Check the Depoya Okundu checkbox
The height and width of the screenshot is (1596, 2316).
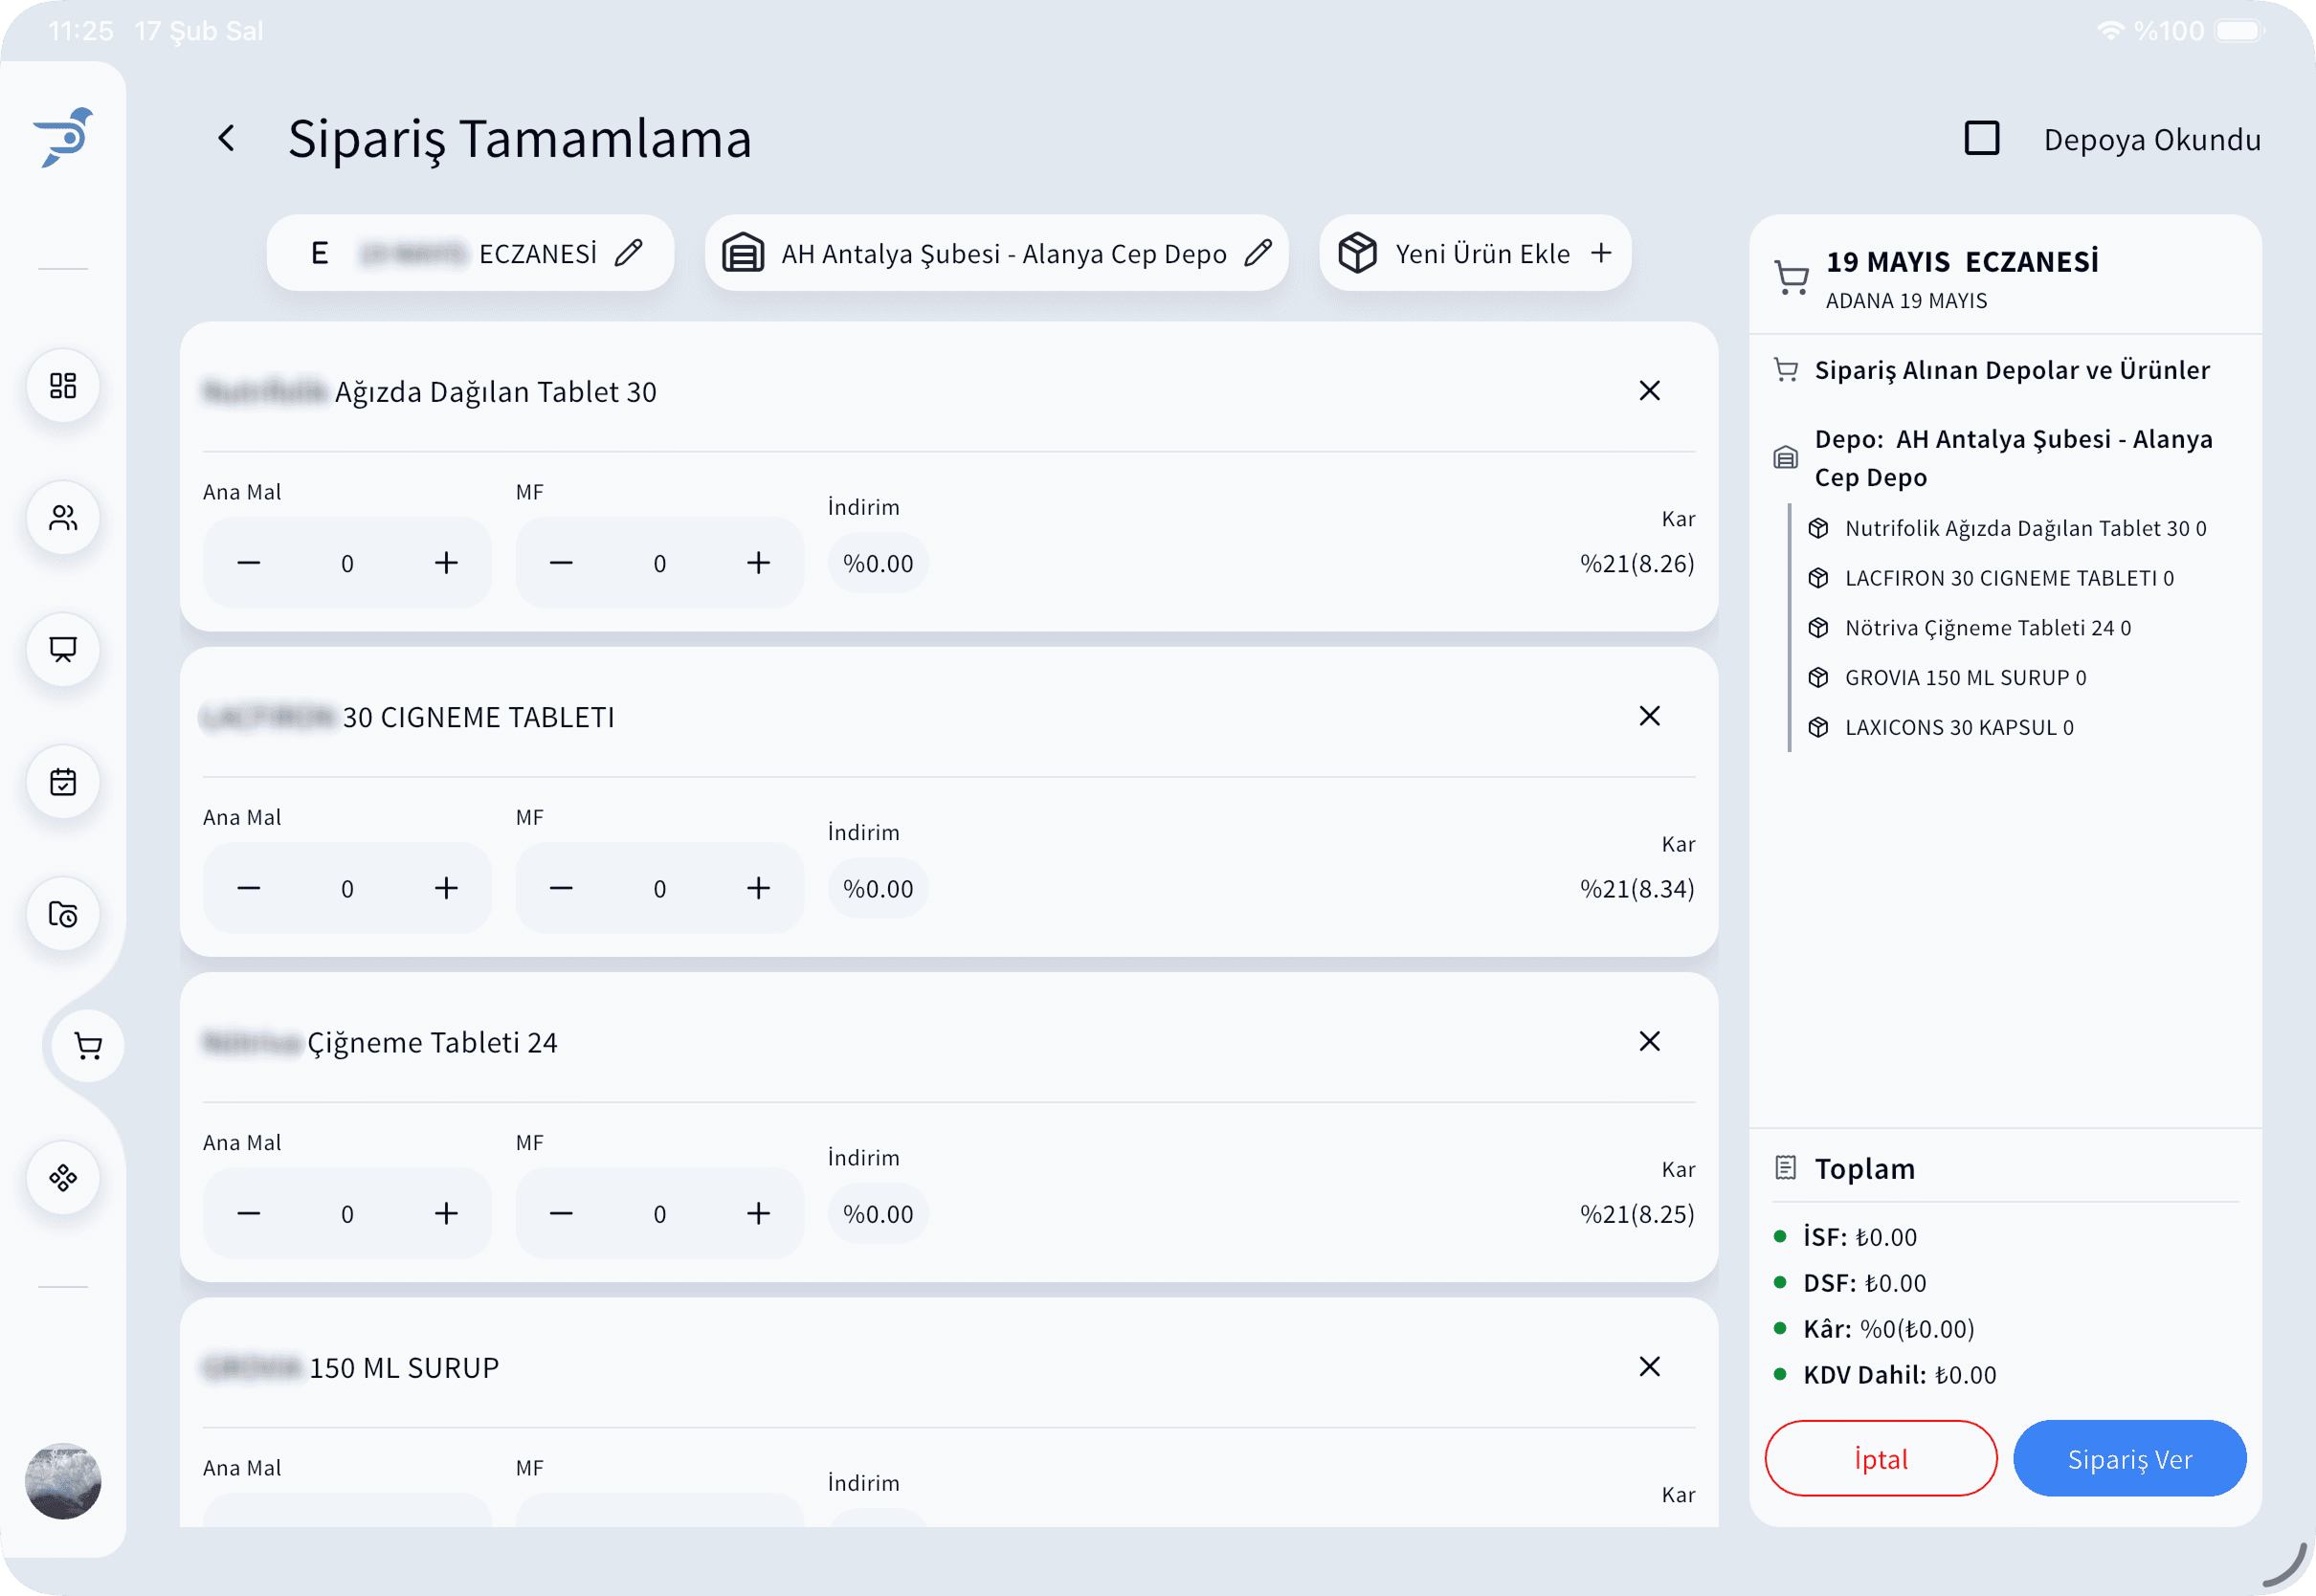[x=1981, y=138]
